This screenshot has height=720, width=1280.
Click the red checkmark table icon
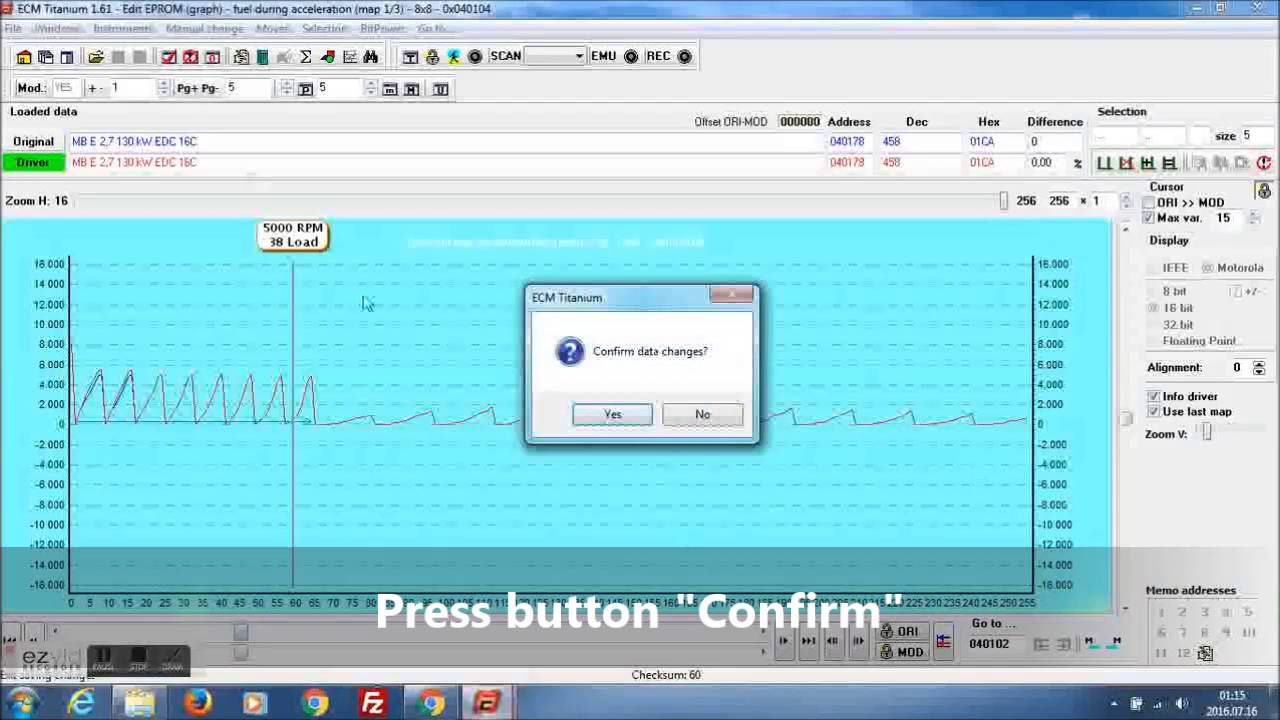169,57
